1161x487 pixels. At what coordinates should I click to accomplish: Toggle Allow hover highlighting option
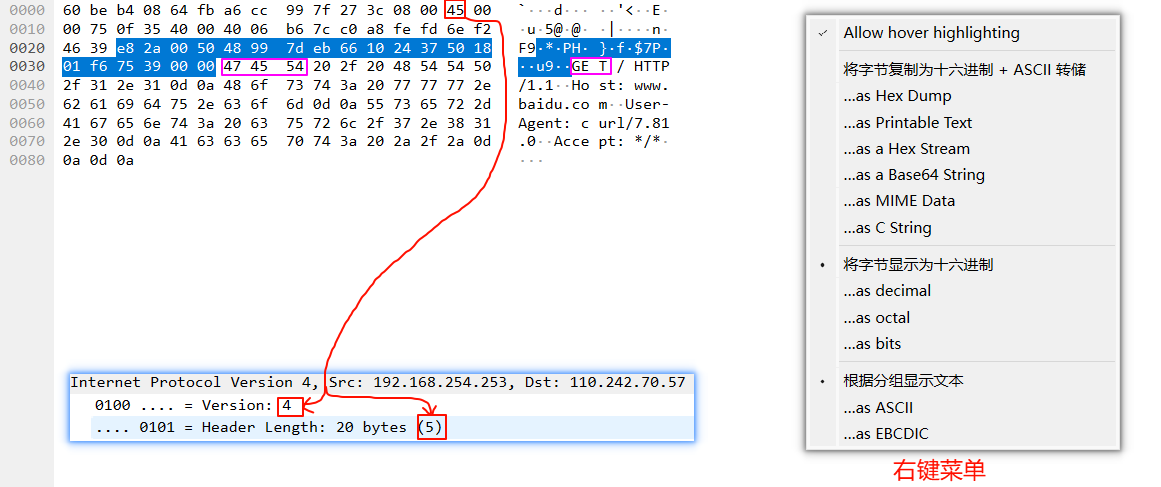[930, 33]
